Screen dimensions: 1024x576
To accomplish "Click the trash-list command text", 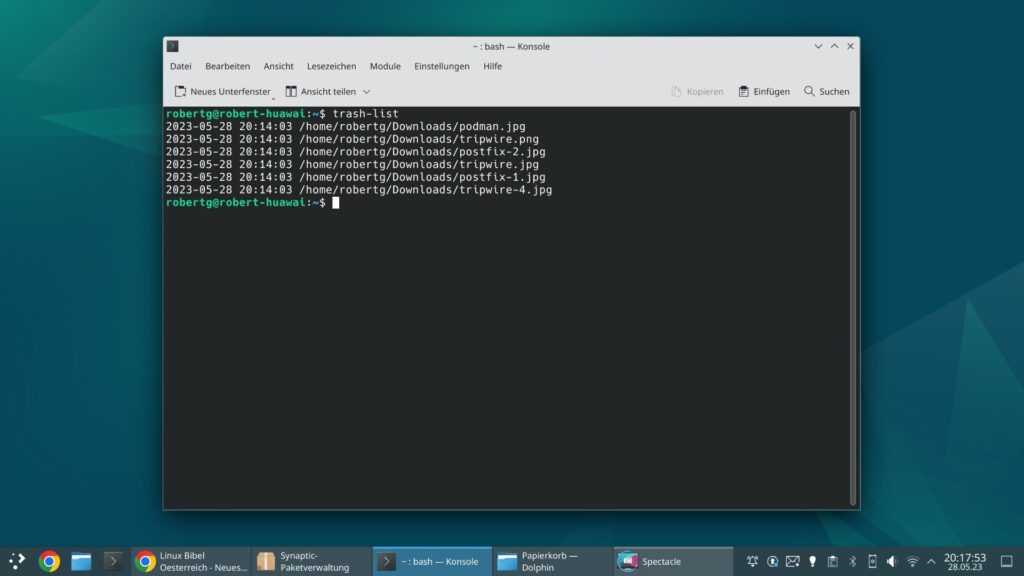I will click(x=366, y=114).
